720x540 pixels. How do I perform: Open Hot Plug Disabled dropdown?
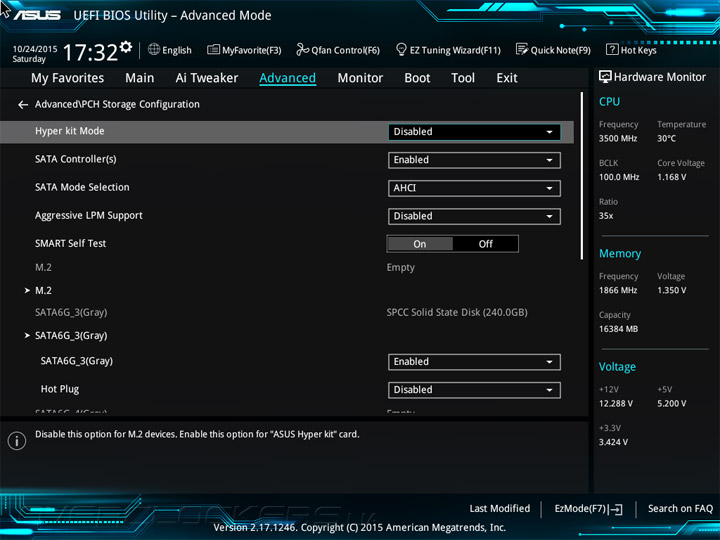[x=474, y=390]
